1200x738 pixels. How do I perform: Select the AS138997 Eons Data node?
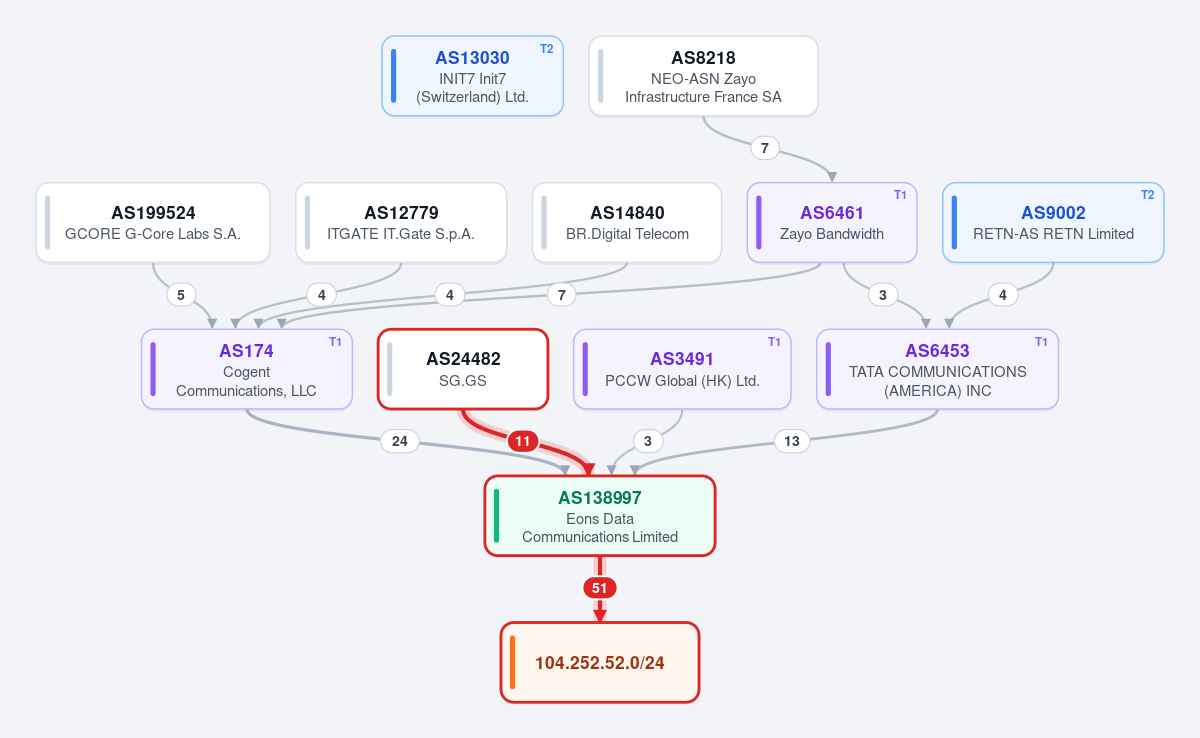coord(600,516)
